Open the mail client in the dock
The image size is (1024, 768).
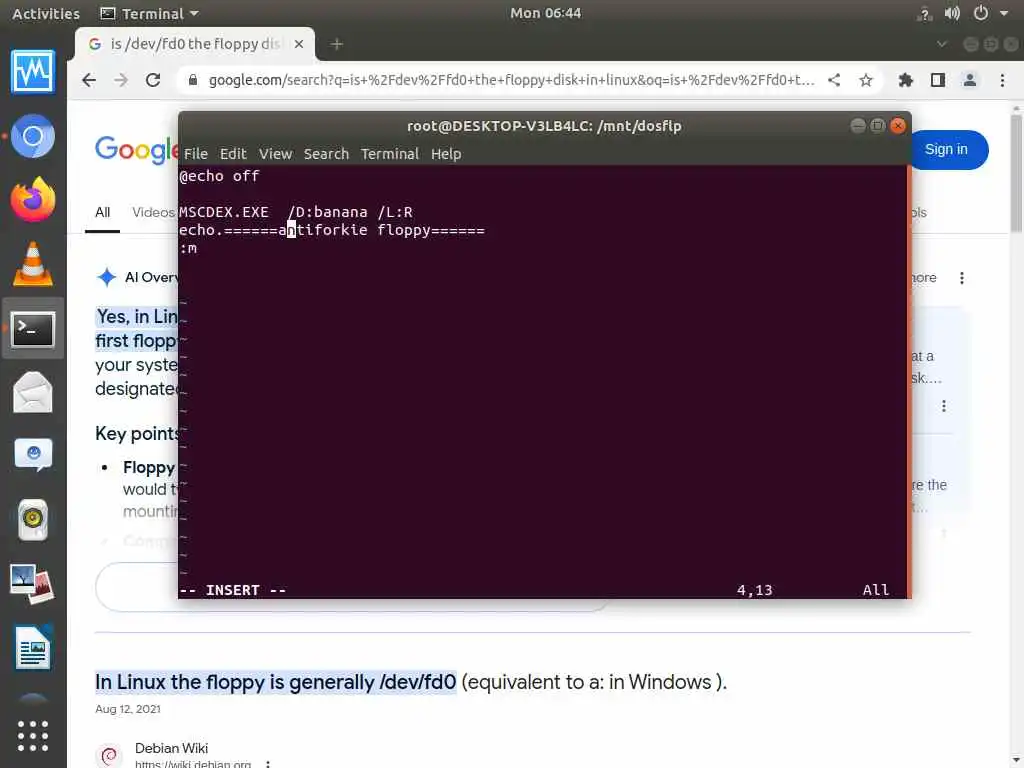[x=33, y=392]
